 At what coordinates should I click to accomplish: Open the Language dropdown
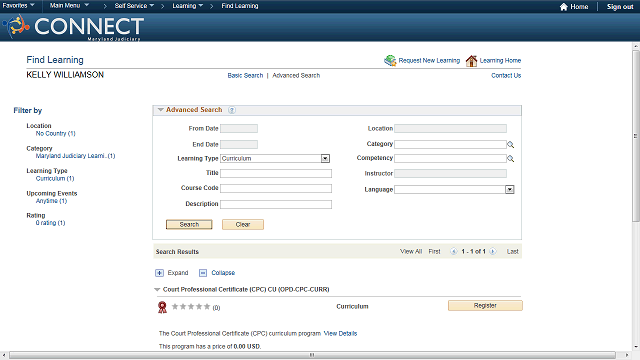509,189
